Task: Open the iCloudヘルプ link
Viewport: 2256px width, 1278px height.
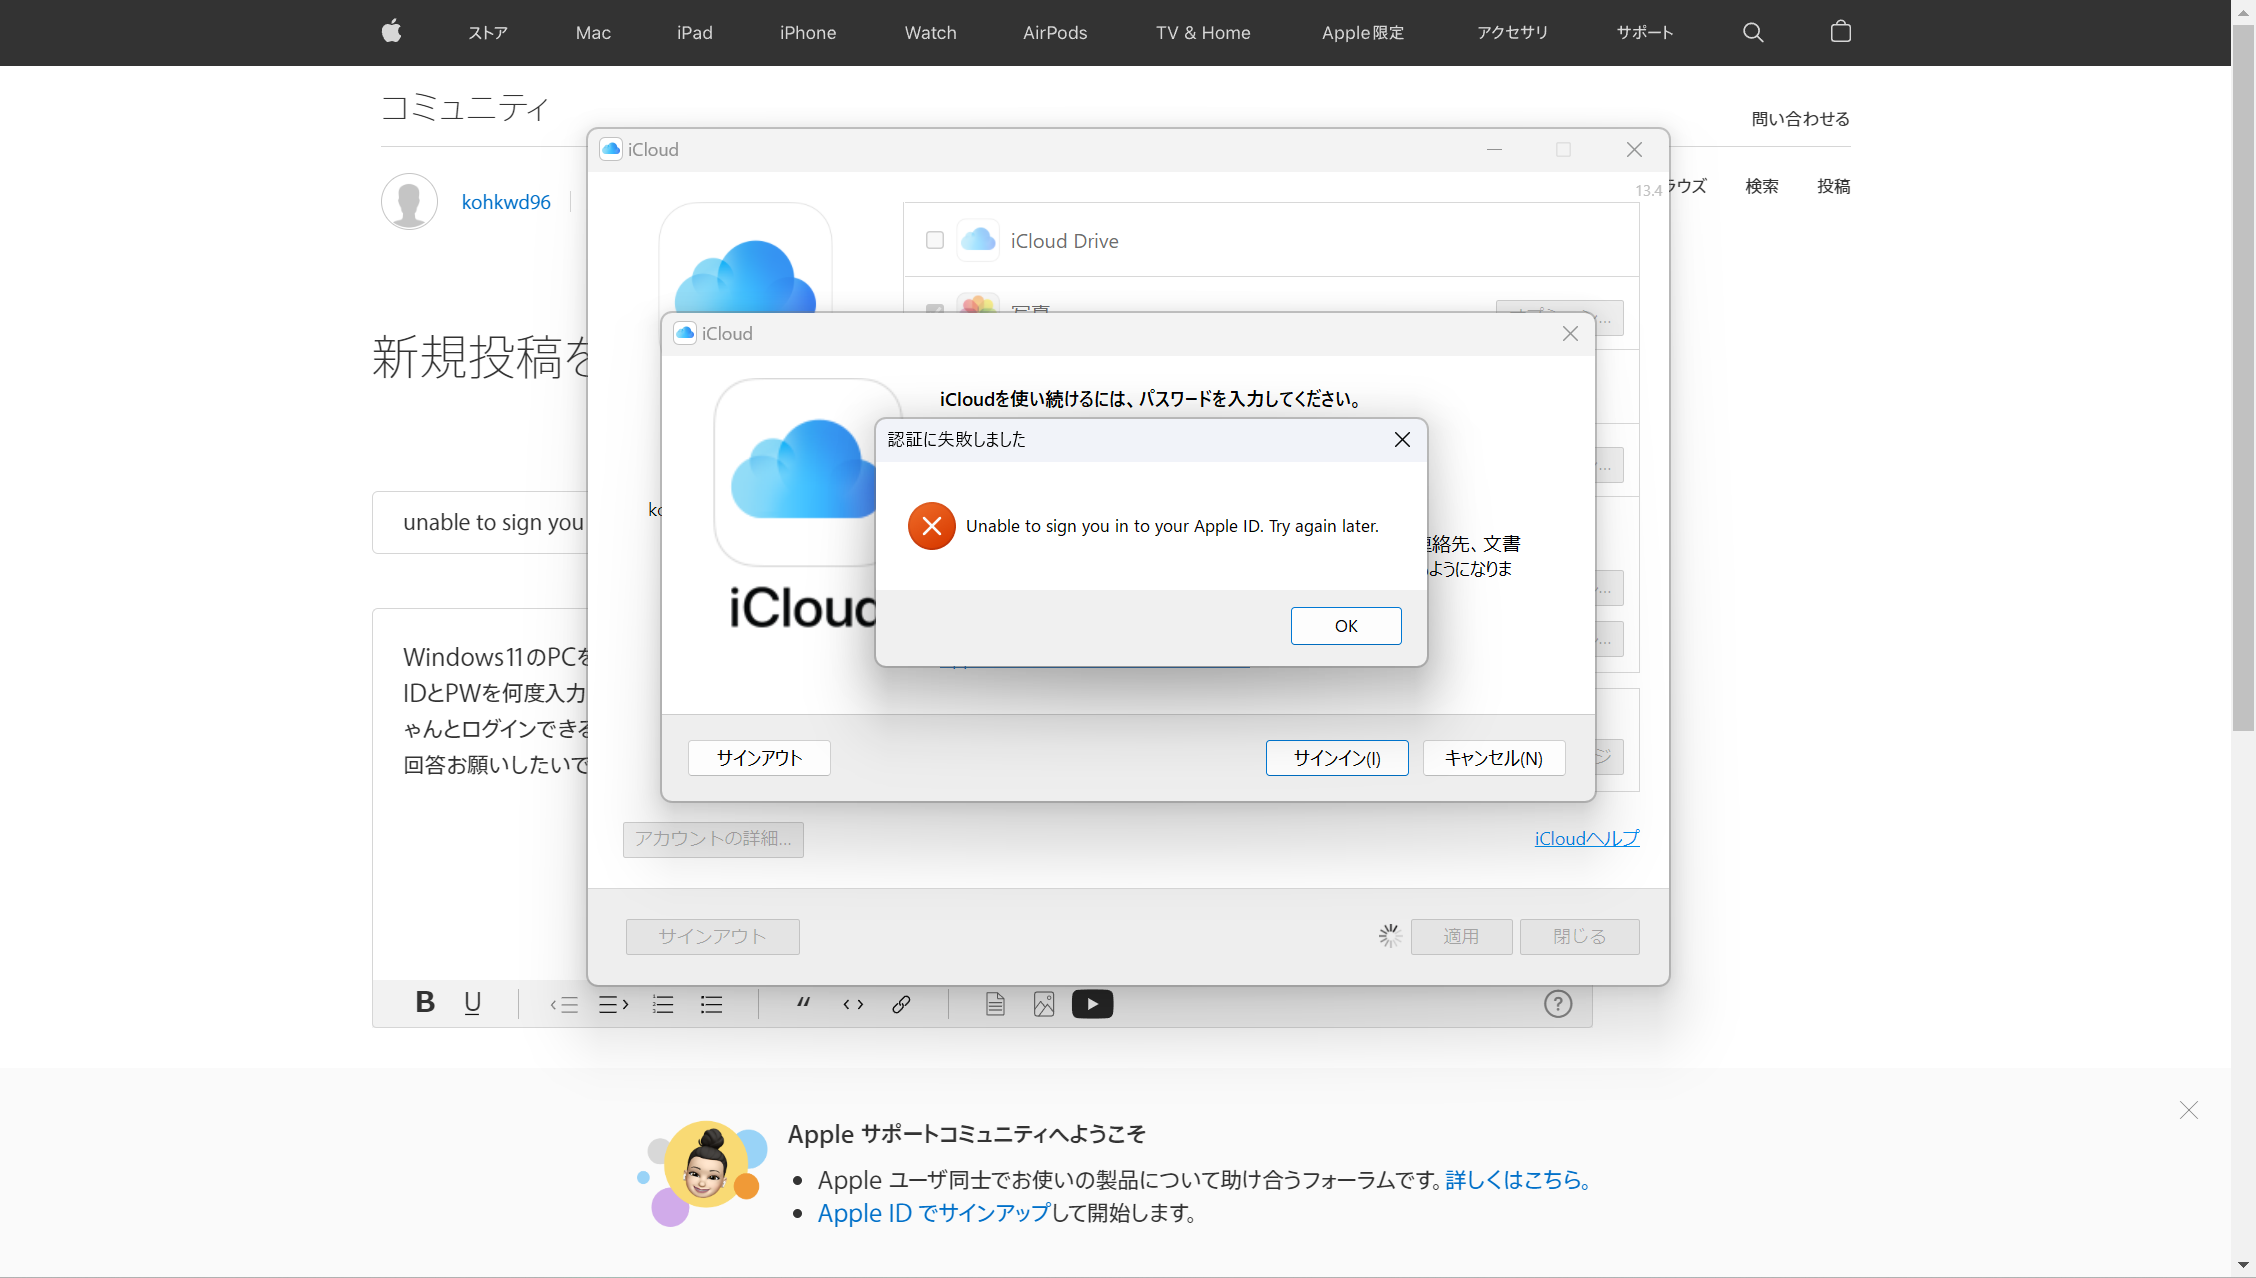Action: click(x=1586, y=838)
